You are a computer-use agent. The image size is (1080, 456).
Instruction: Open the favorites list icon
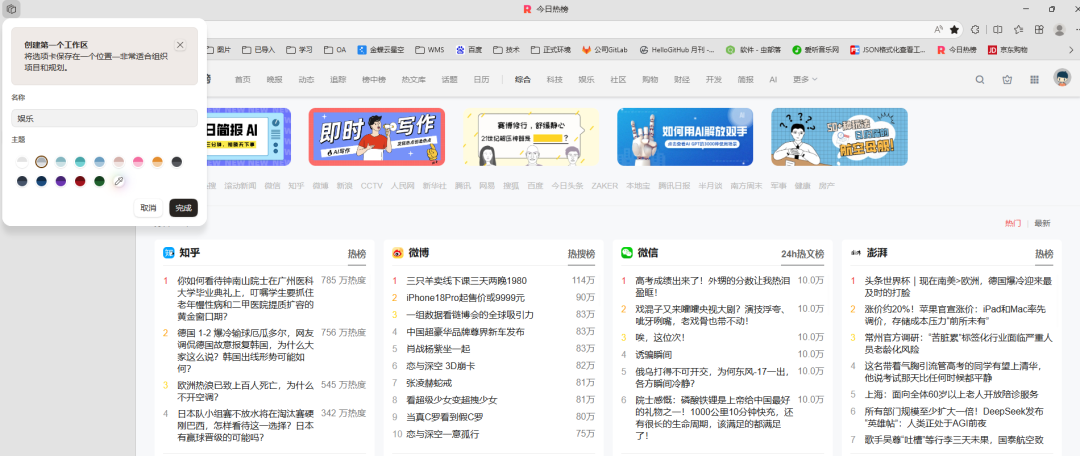1019,30
